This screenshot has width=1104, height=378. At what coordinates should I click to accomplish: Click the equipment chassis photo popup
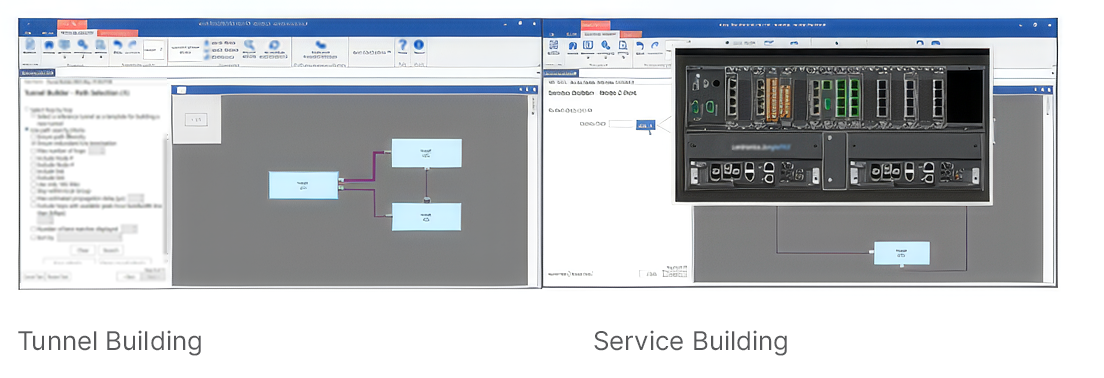(832, 127)
